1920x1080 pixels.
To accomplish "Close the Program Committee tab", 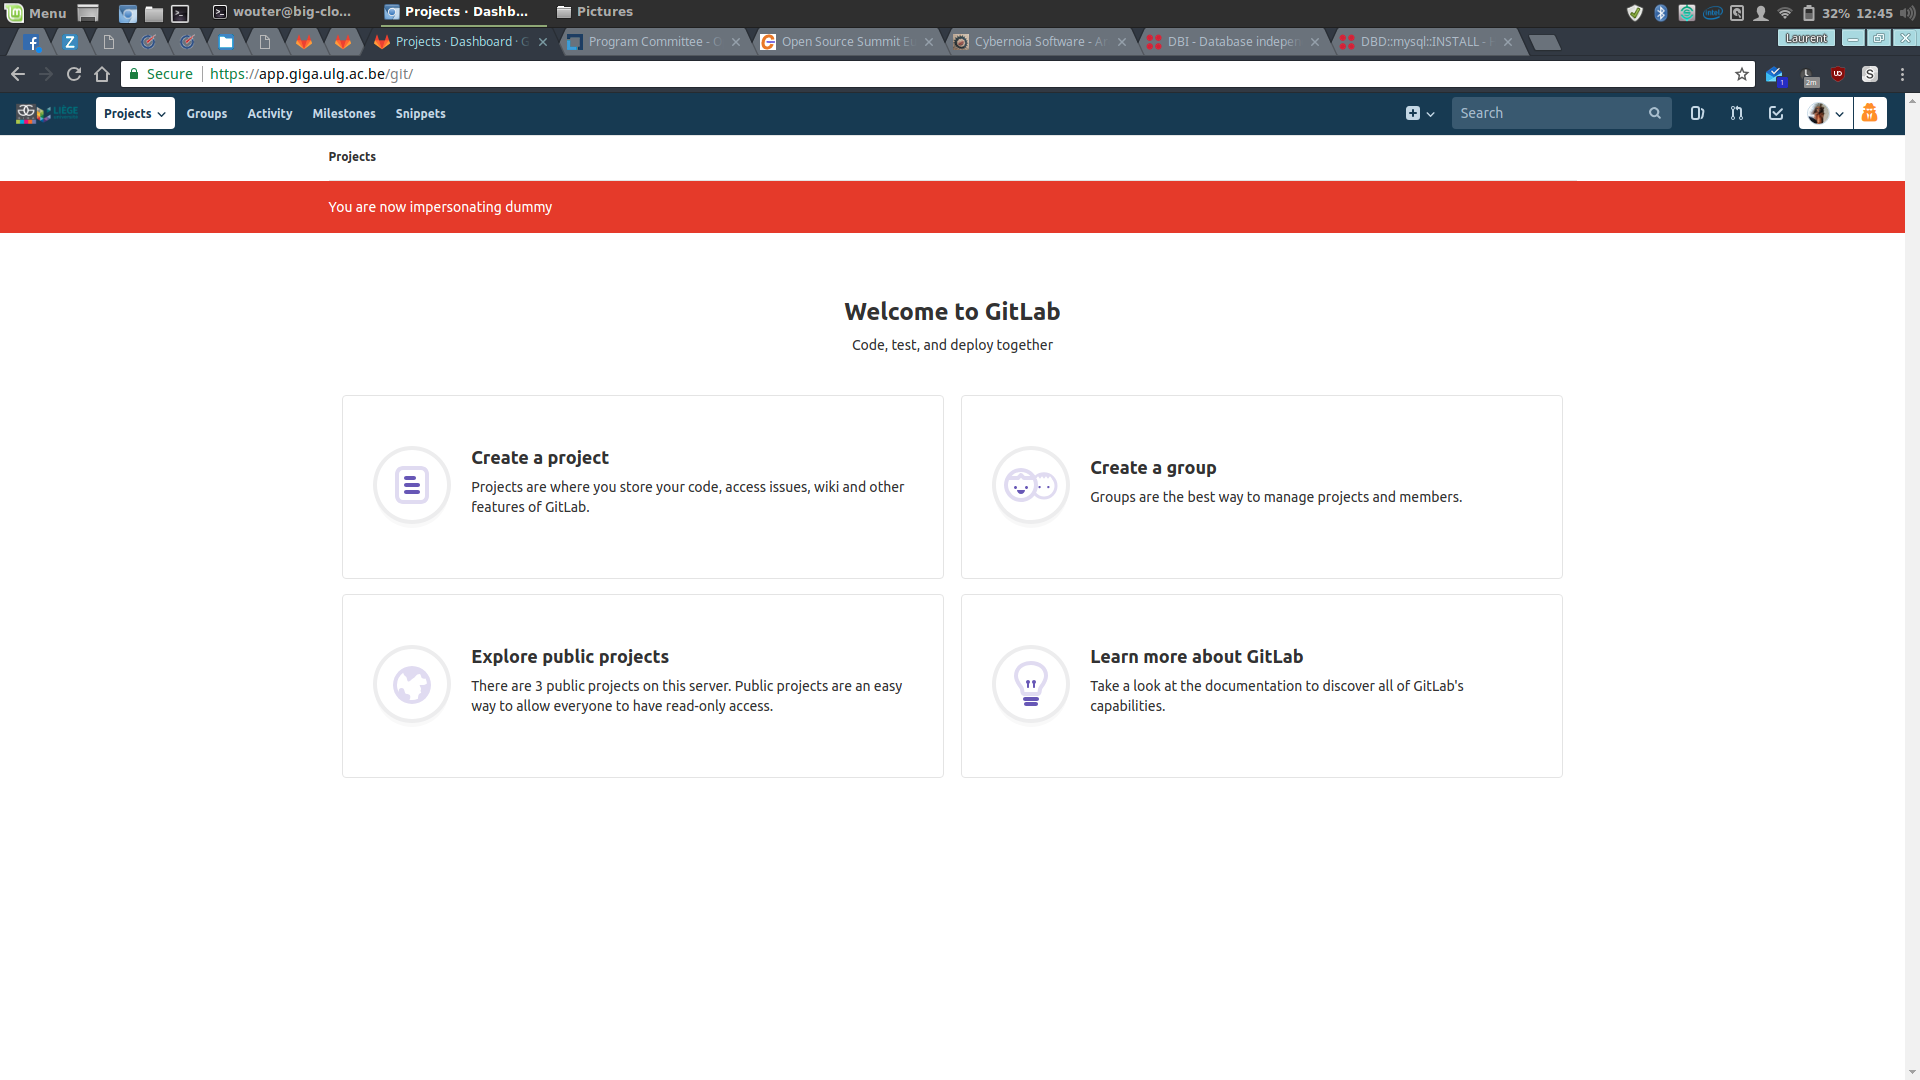I will pyautogui.click(x=736, y=42).
